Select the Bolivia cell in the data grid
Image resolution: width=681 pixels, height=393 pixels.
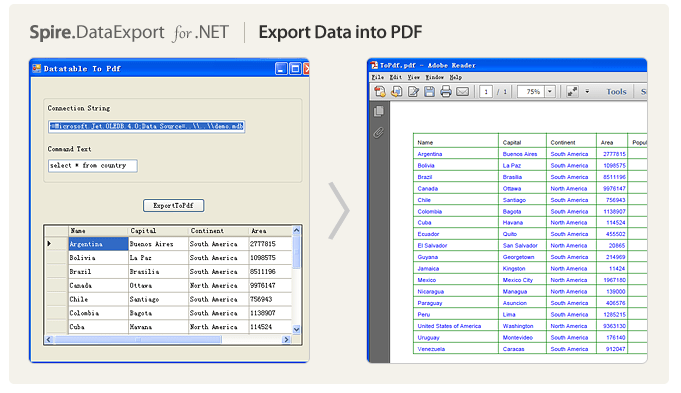(x=98, y=258)
